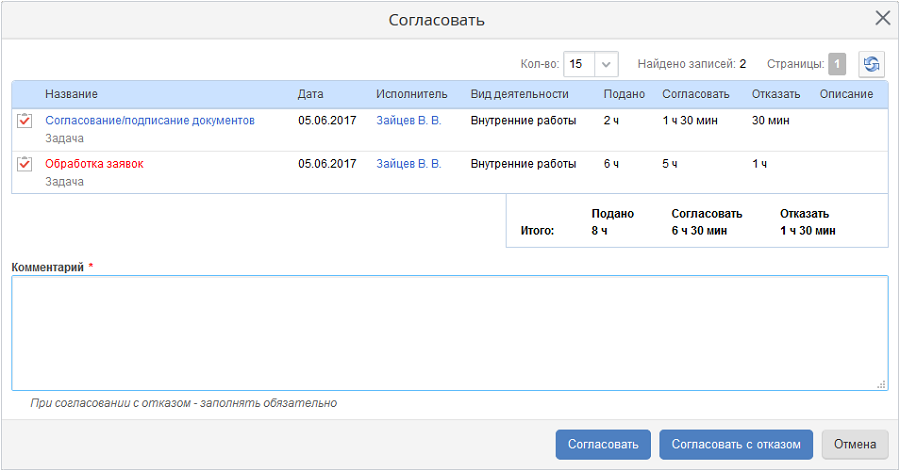Close the Согласовать dialog with the X
The height and width of the screenshot is (471, 900).
(x=882, y=18)
